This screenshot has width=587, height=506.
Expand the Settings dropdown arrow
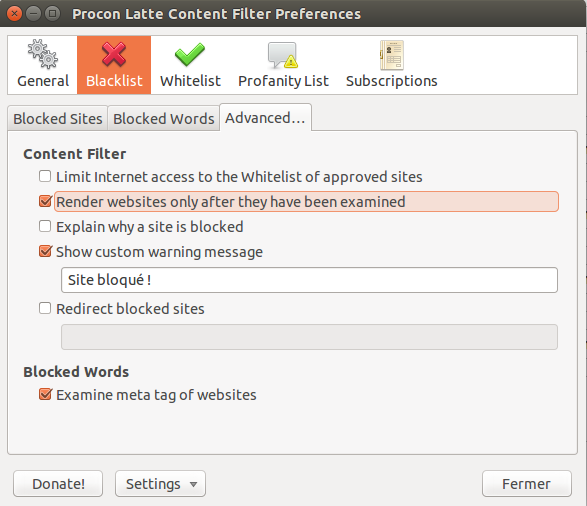coord(193,484)
